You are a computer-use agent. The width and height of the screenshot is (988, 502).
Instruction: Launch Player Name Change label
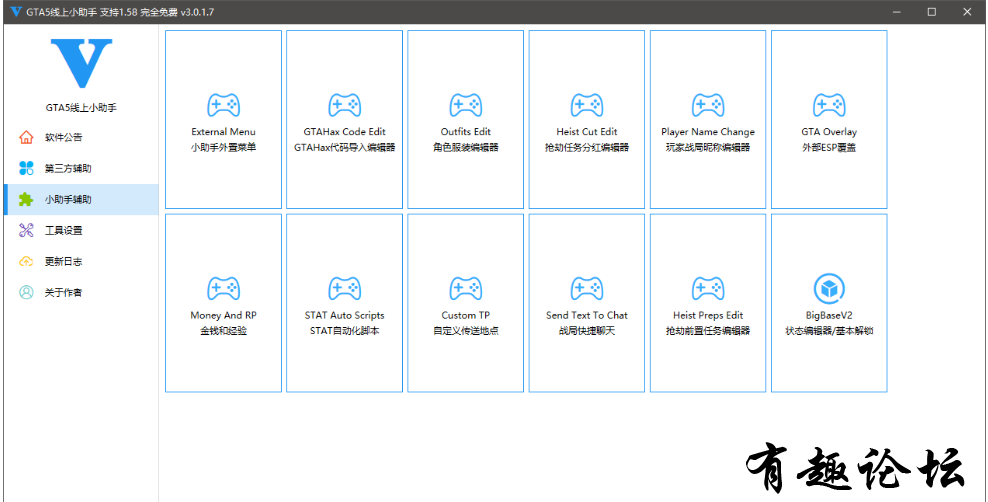[708, 132]
